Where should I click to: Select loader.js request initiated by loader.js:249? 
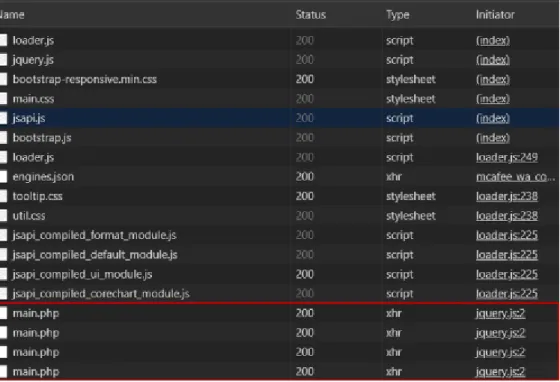coord(33,157)
